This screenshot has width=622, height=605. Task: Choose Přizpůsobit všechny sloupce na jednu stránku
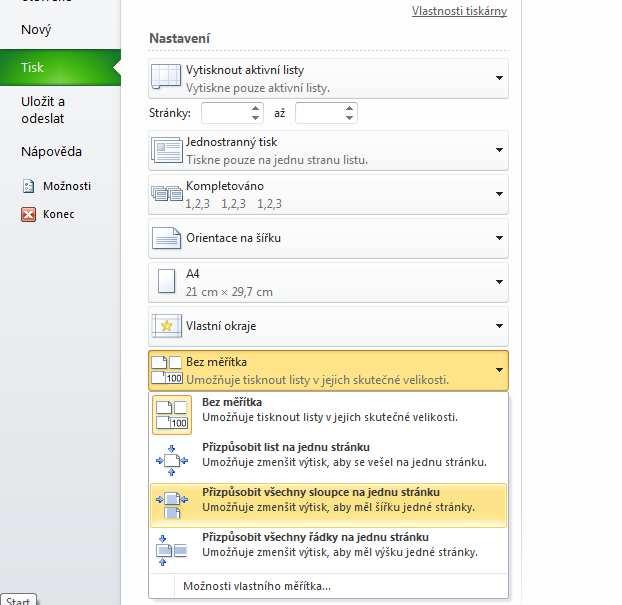(x=328, y=505)
